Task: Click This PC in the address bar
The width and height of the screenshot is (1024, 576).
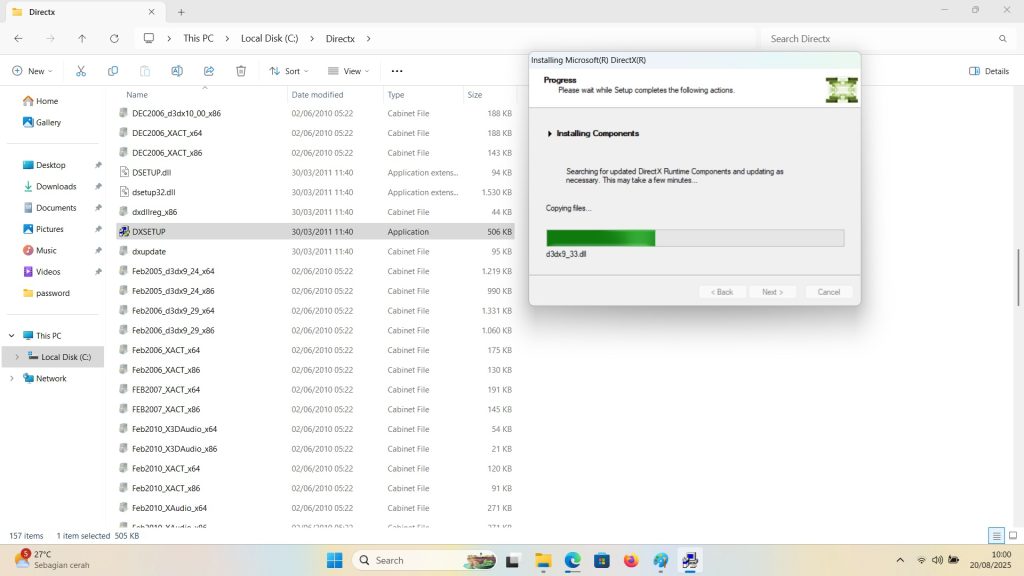Action: 198,39
